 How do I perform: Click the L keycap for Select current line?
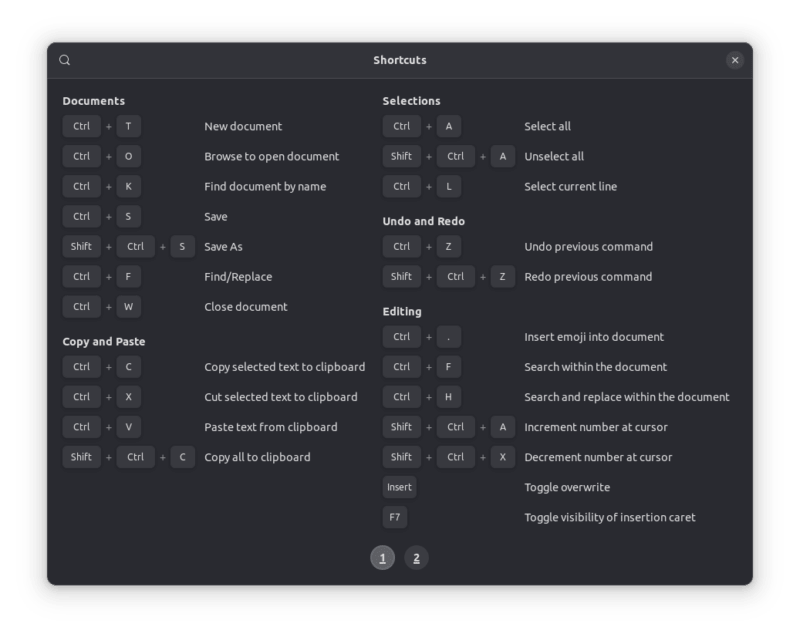click(x=449, y=186)
